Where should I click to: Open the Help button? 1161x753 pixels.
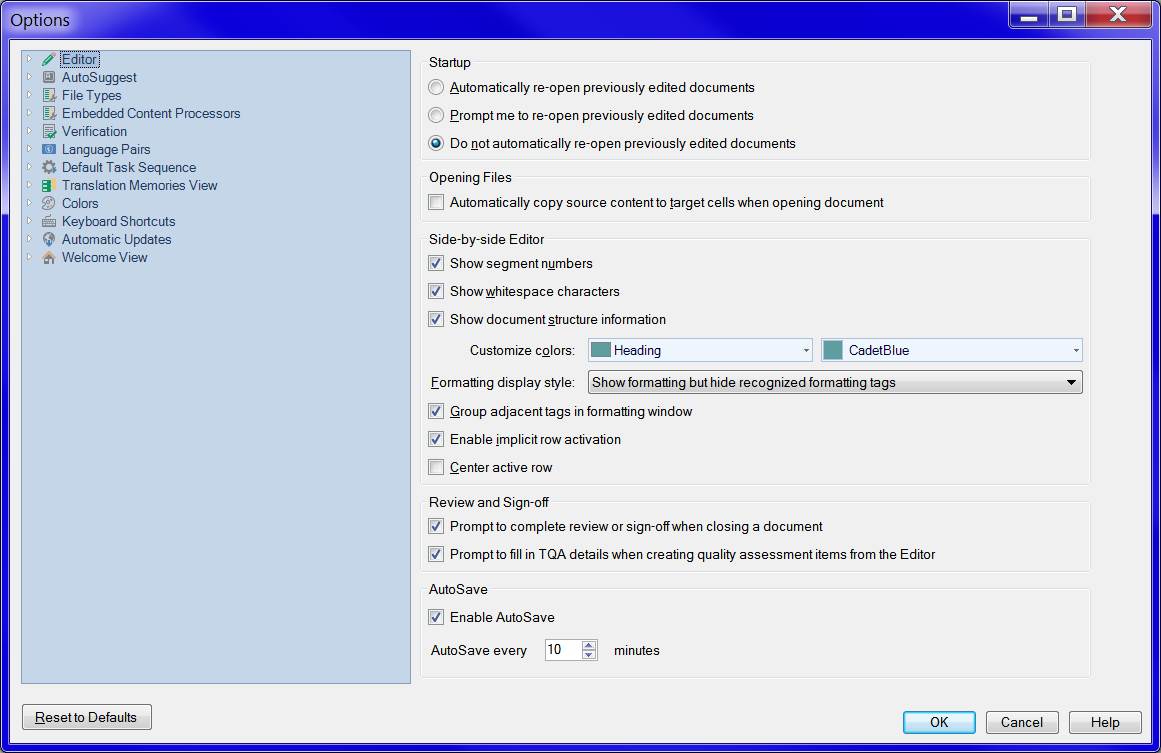coord(1105,722)
